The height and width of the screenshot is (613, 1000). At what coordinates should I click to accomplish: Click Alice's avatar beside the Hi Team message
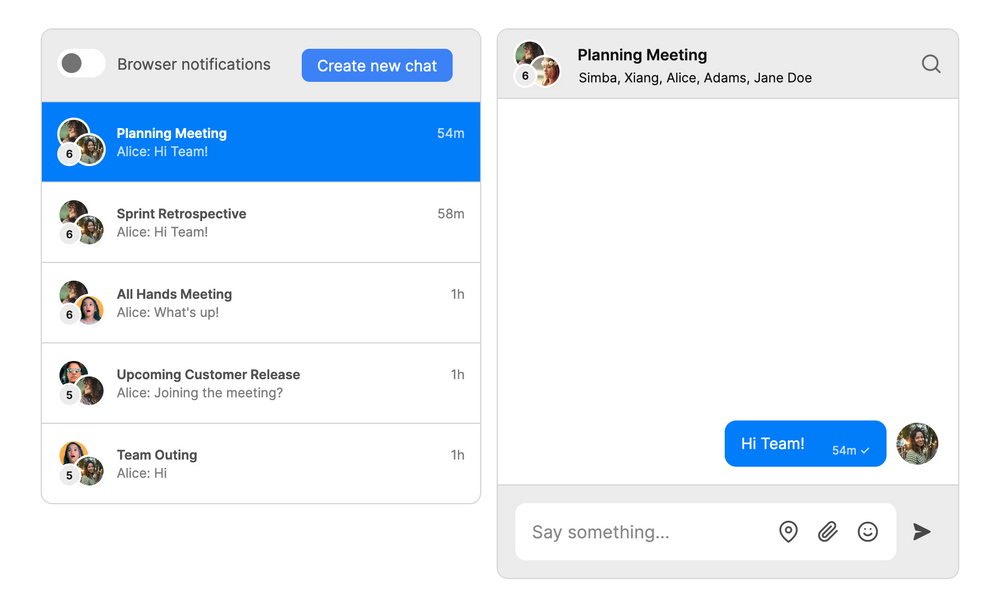917,443
